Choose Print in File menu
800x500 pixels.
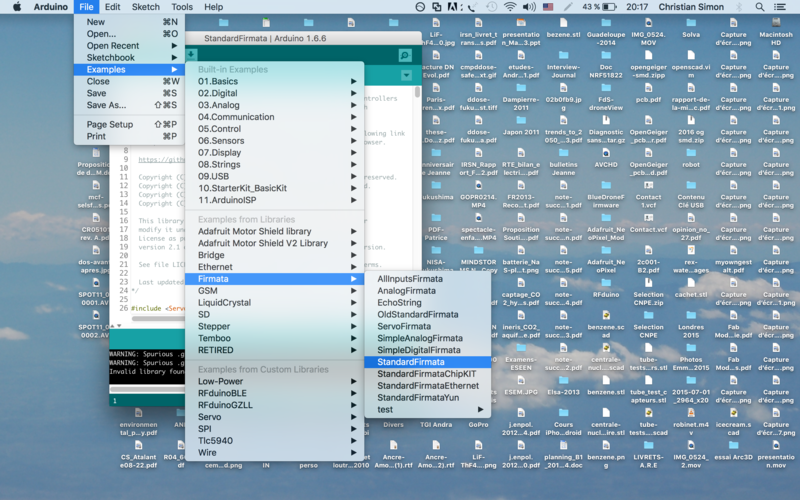130,136
